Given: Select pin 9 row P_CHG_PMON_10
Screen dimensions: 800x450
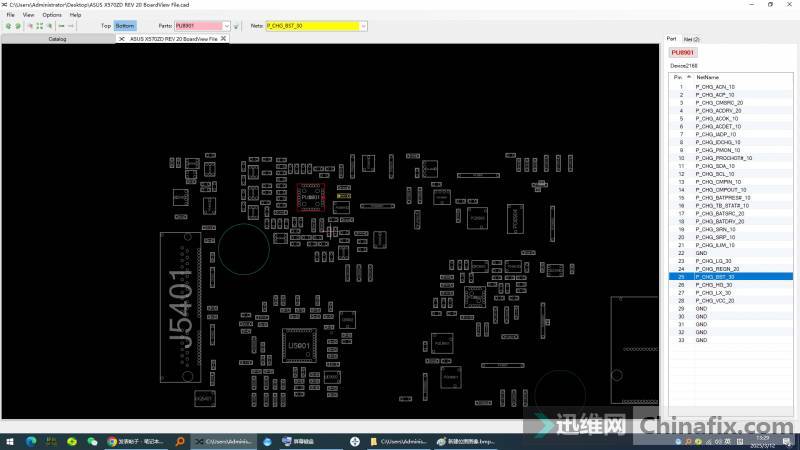Looking at the screenshot, I should point(731,150).
